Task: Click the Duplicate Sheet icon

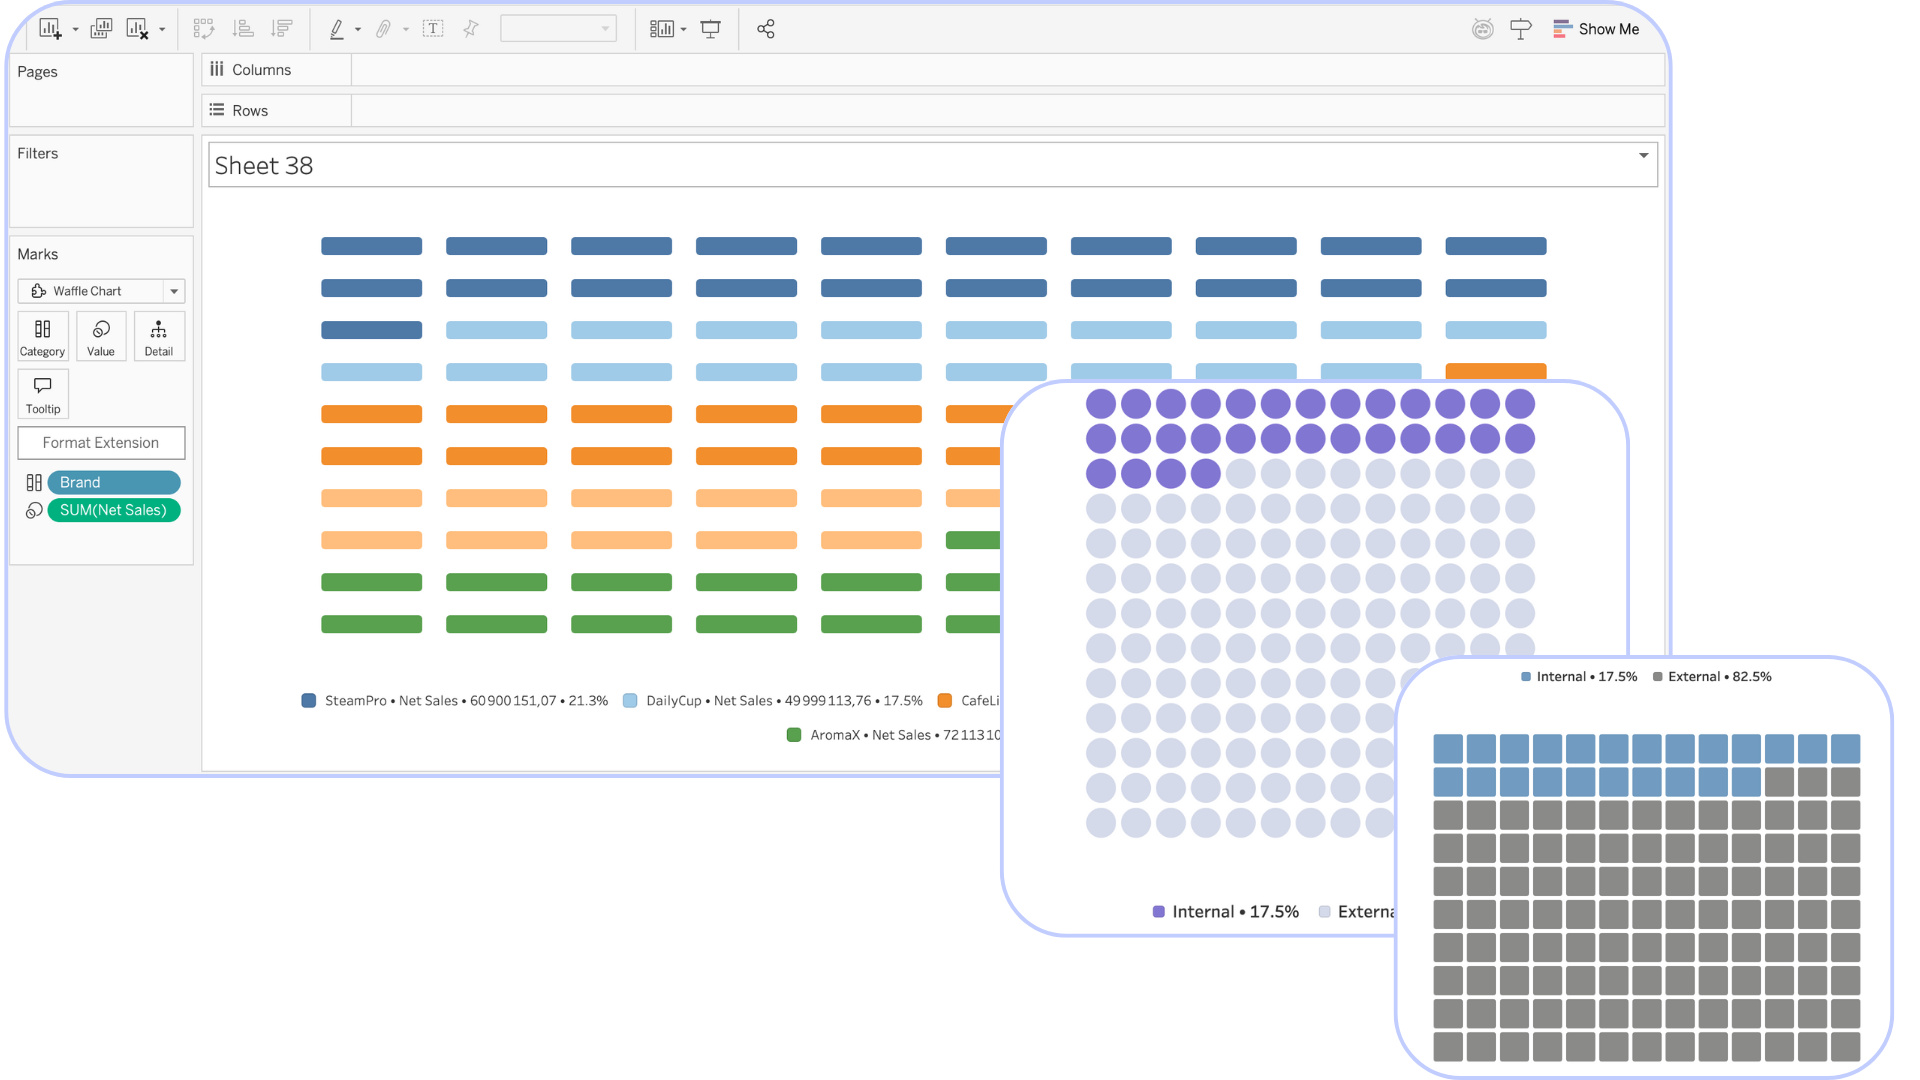Action: tap(101, 29)
